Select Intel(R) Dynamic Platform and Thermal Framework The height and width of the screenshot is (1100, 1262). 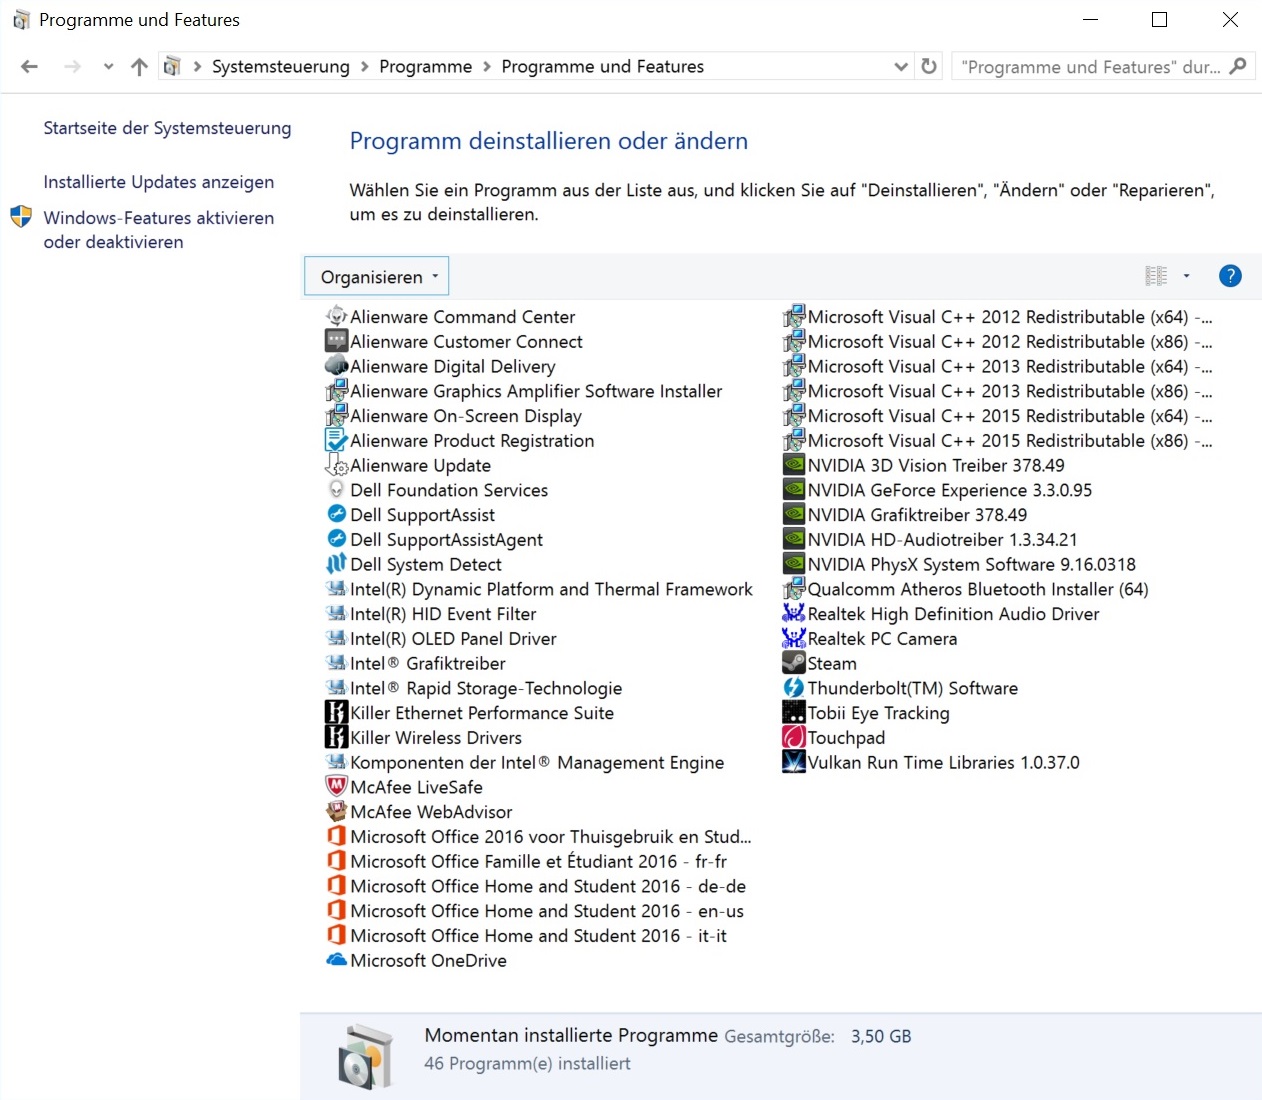[x=539, y=589]
